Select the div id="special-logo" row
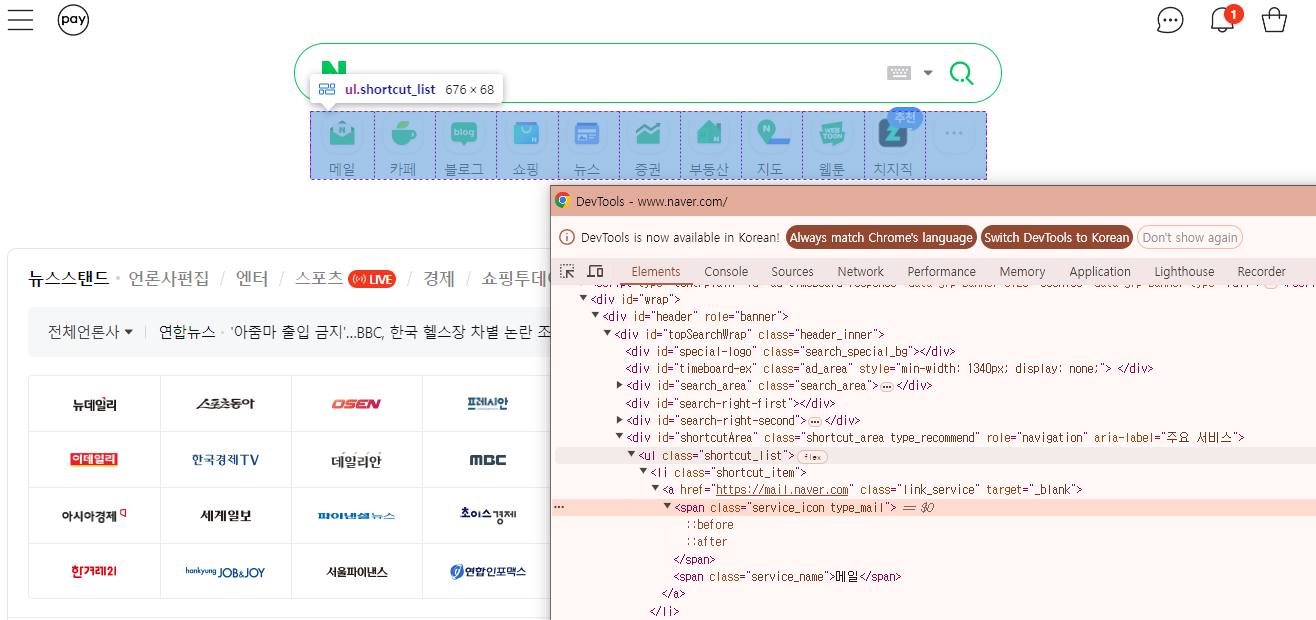1316x620 pixels. (x=790, y=351)
